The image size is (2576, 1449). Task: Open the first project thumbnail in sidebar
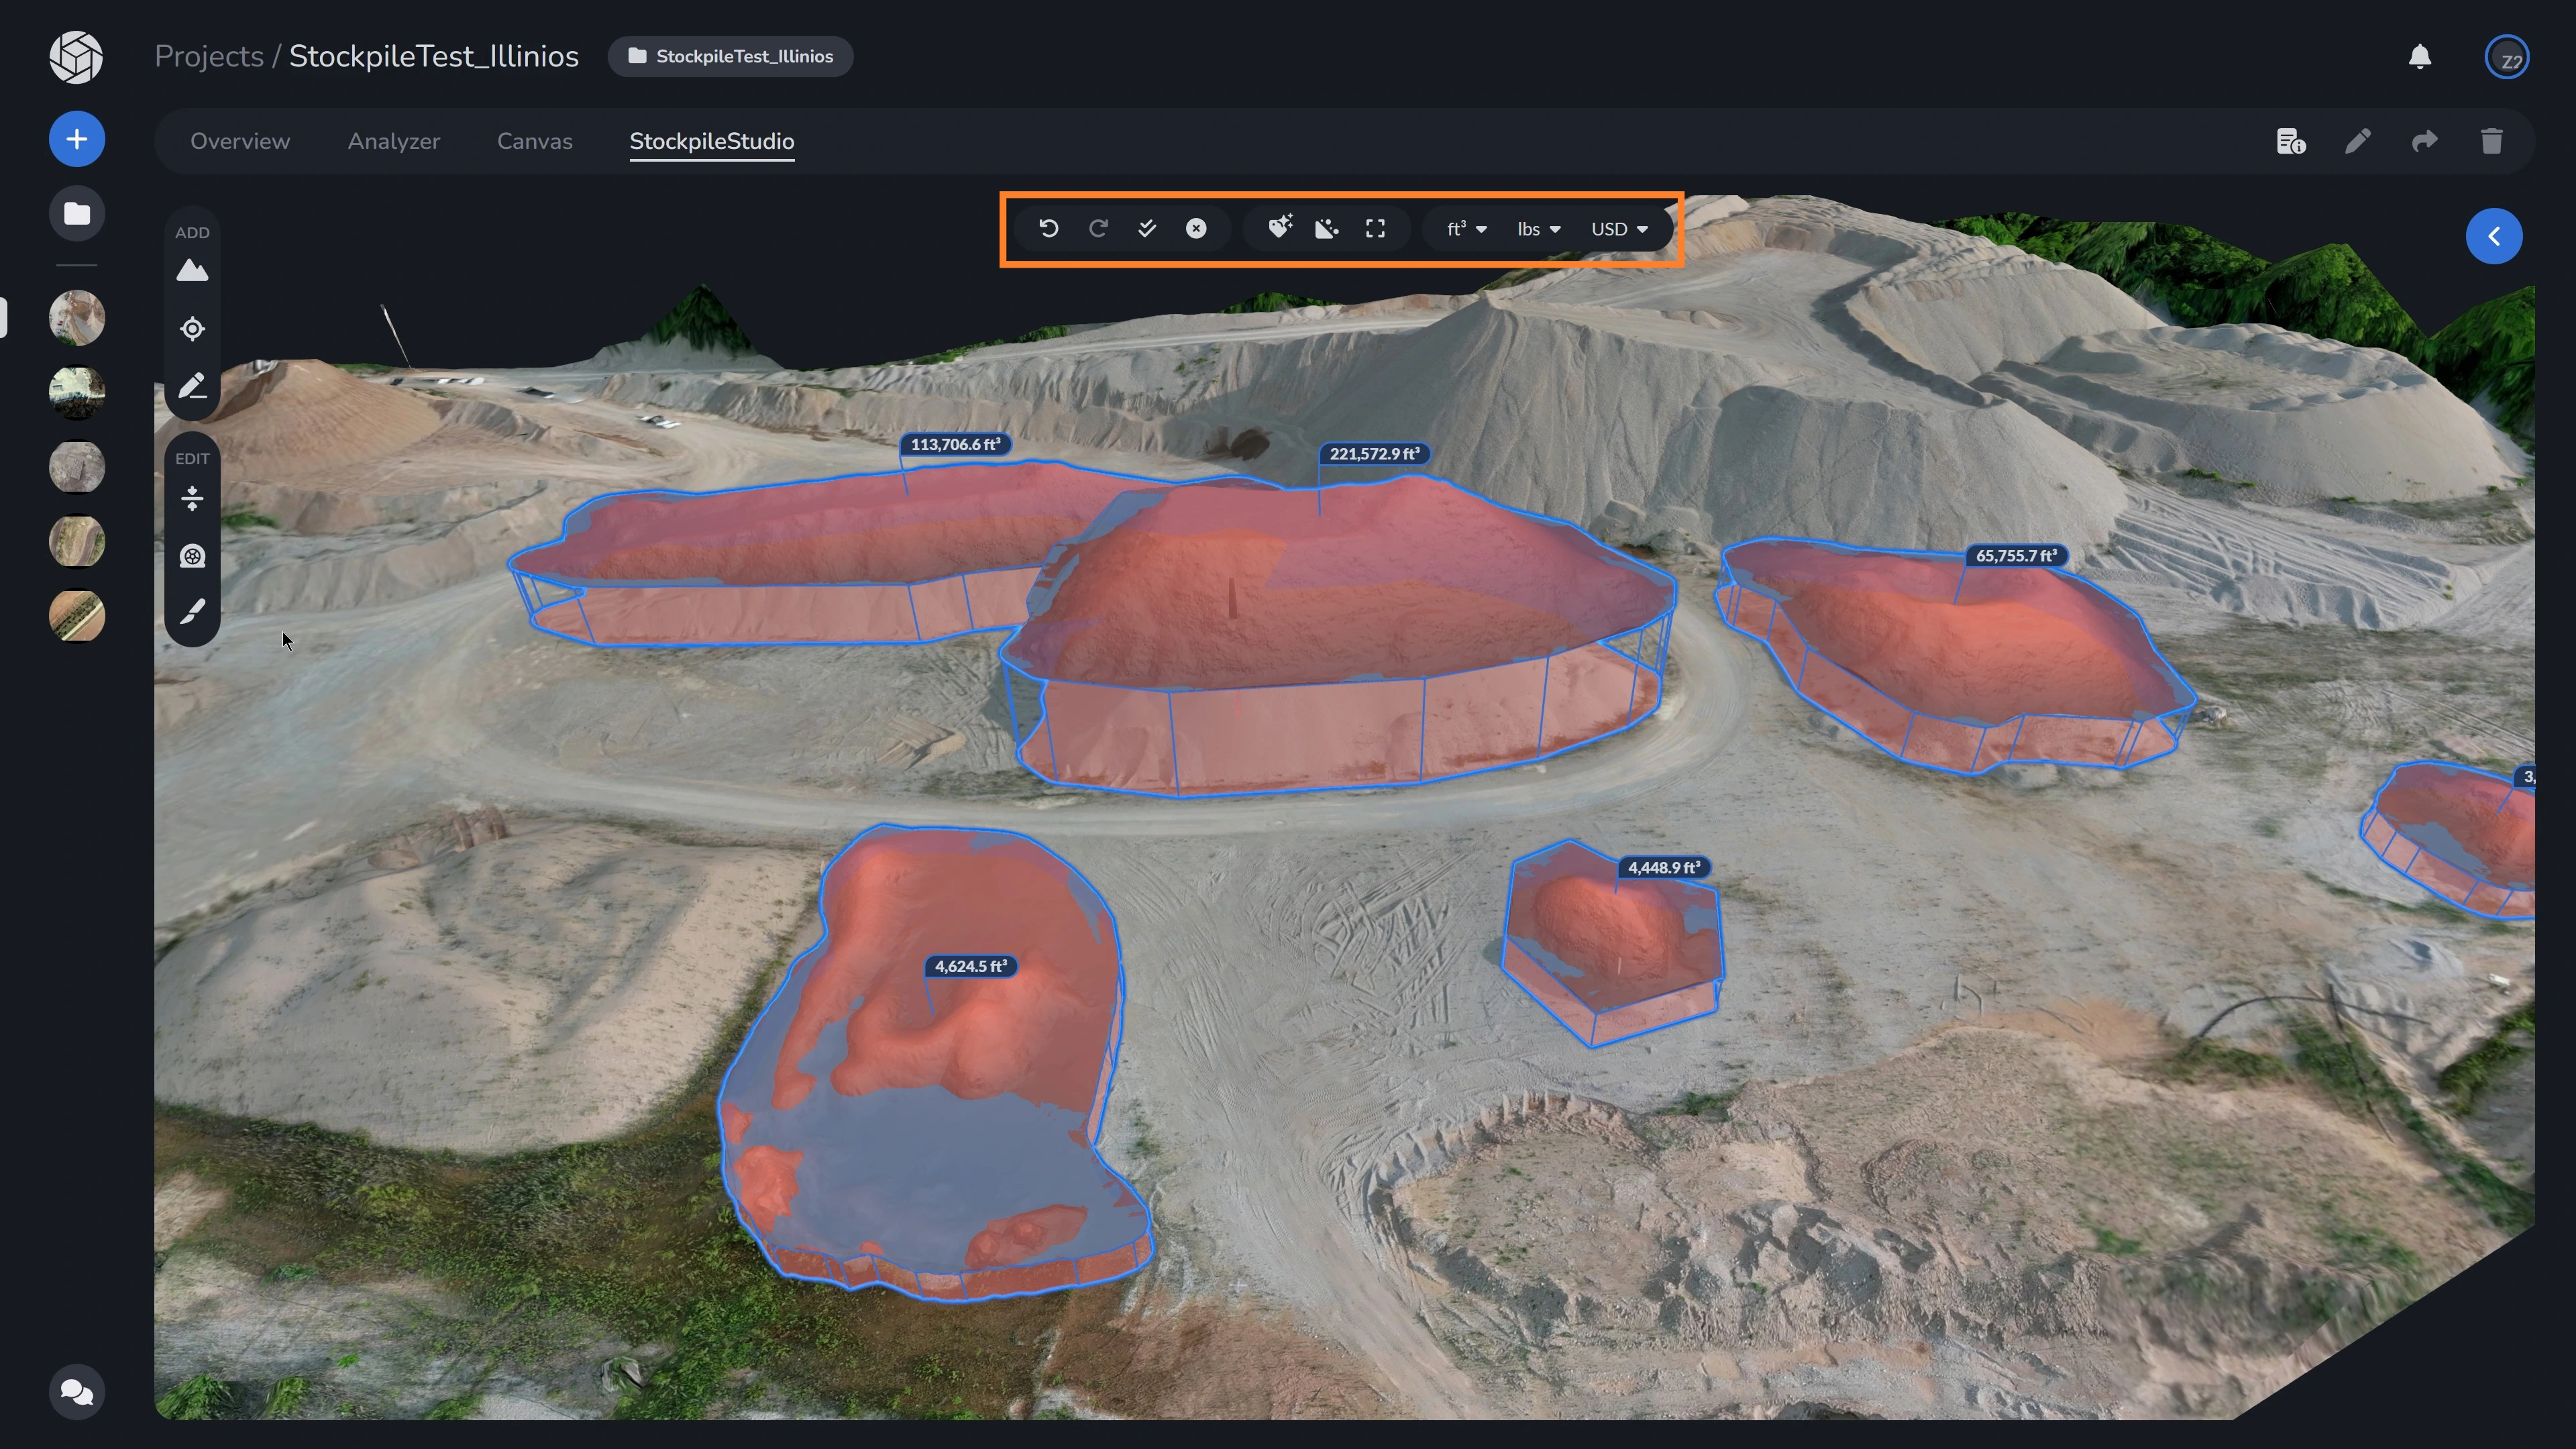click(77, 318)
